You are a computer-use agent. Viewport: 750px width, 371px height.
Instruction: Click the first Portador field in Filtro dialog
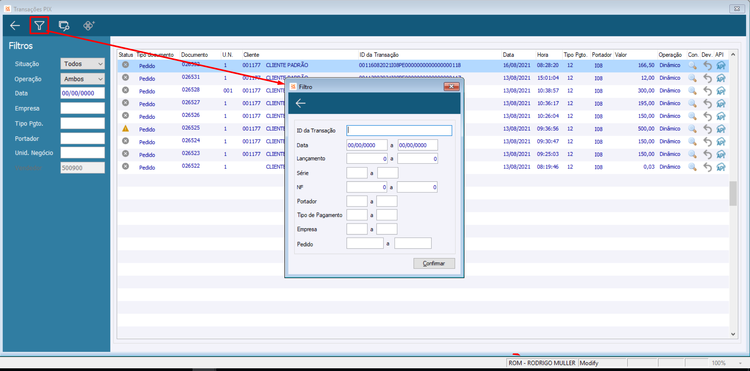[357, 201]
